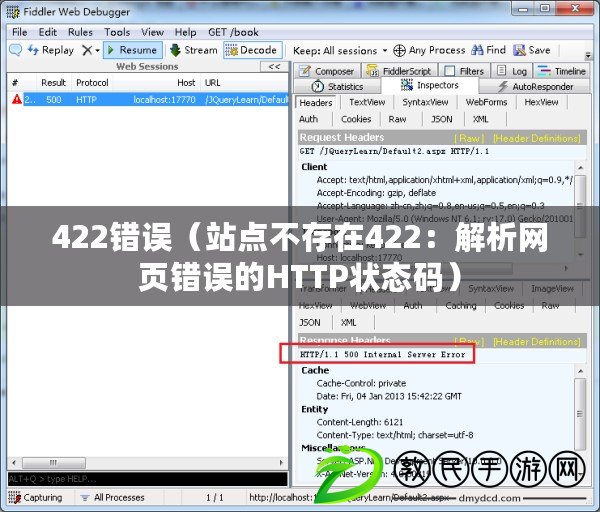This screenshot has width=600, height=512.
Task: Switch to the Timeline tab
Action: (562, 71)
